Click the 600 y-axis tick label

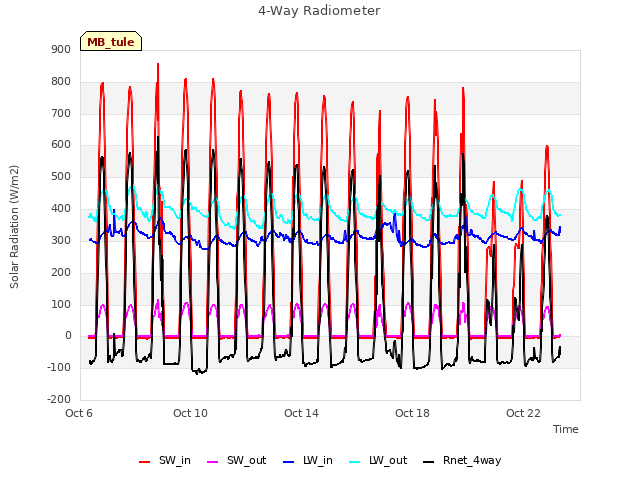(x=61, y=145)
